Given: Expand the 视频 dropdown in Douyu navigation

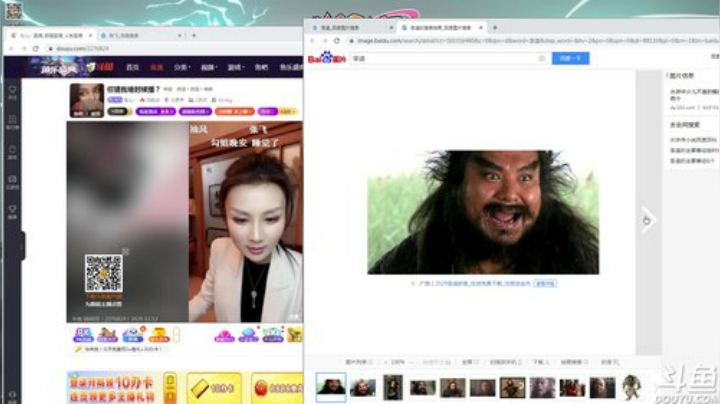Looking at the screenshot, I should 209,67.
